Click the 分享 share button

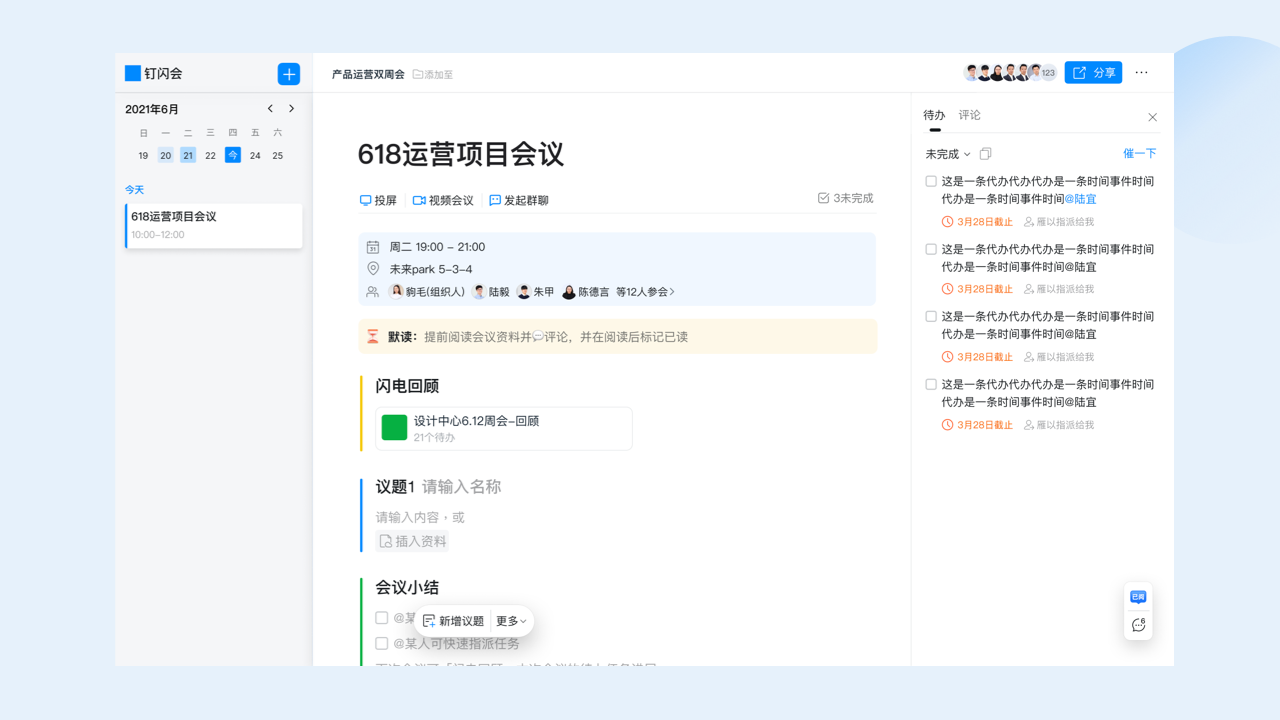(1093, 72)
